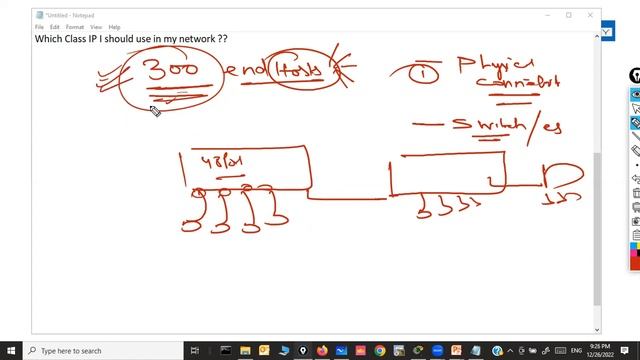The height and width of the screenshot is (360, 640).
Task: Select the eraser tool in pen toolbar
Action: point(636,151)
